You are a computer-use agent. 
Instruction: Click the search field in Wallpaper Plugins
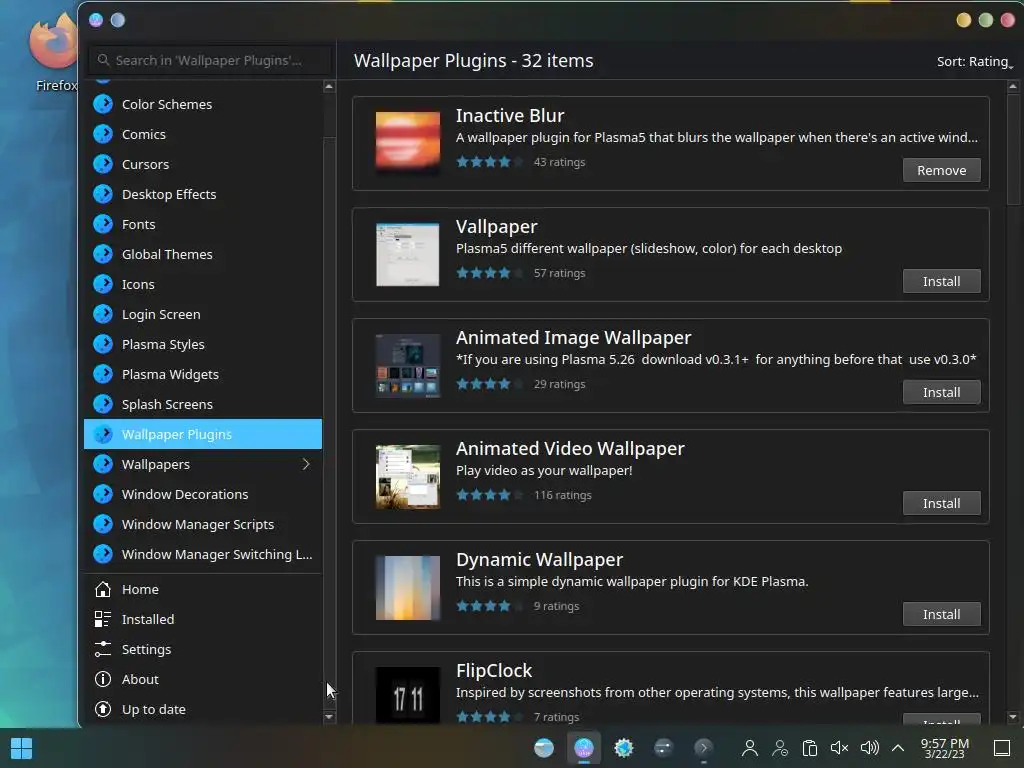click(210, 60)
